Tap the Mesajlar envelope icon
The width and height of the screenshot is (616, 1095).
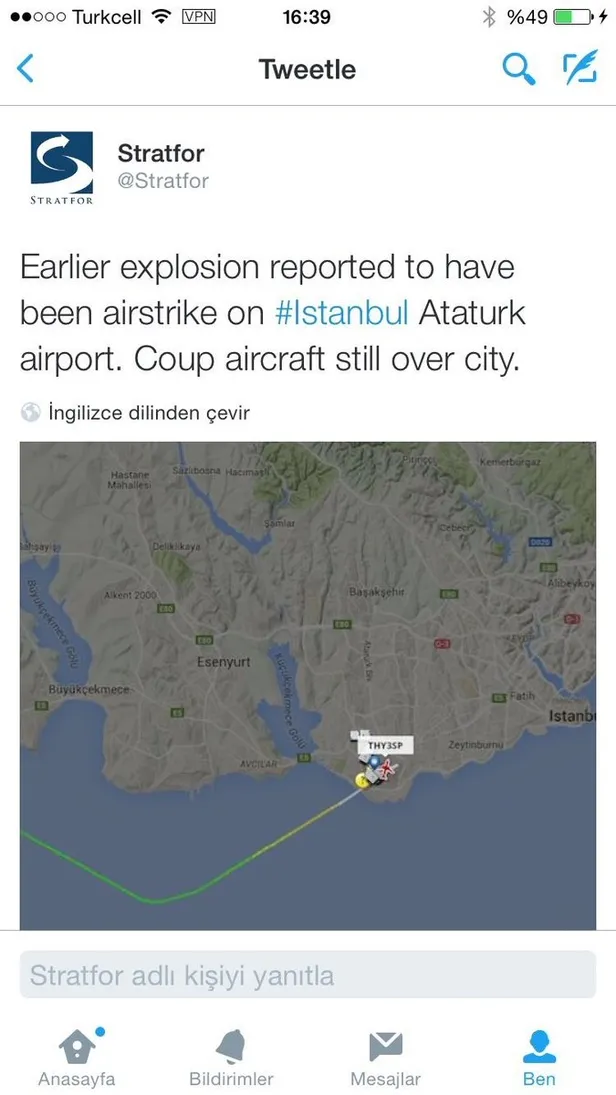click(385, 1046)
